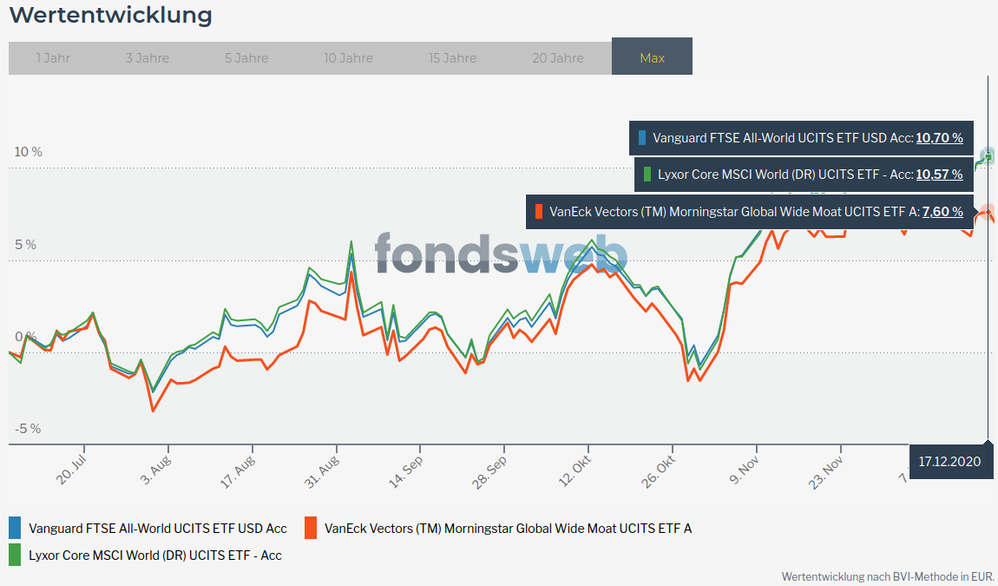Toggle Vanguard FTSE All-World legend entry
998x586 pixels.
(157, 528)
